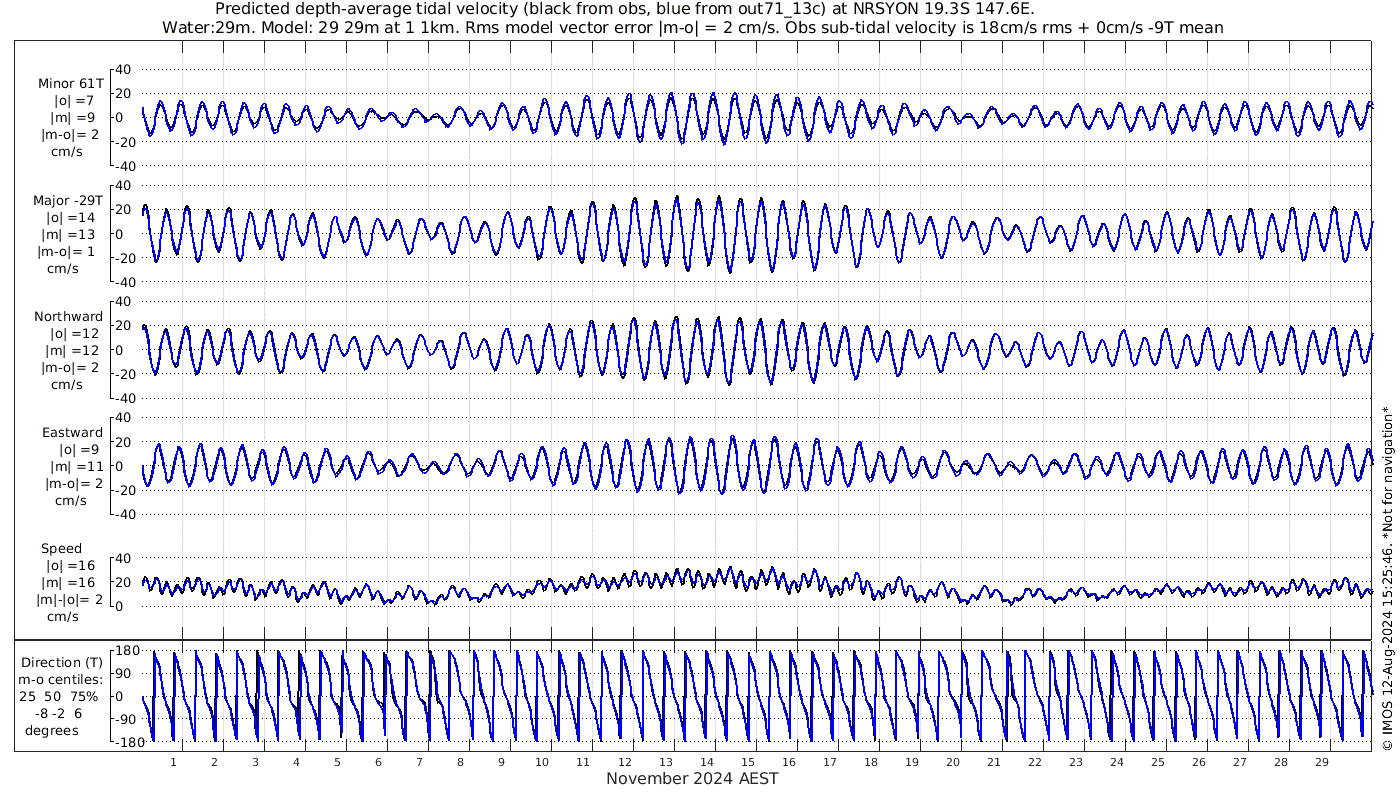1400x800 pixels.
Task: Click the 'm-o centiles:' label
Action: point(61,679)
